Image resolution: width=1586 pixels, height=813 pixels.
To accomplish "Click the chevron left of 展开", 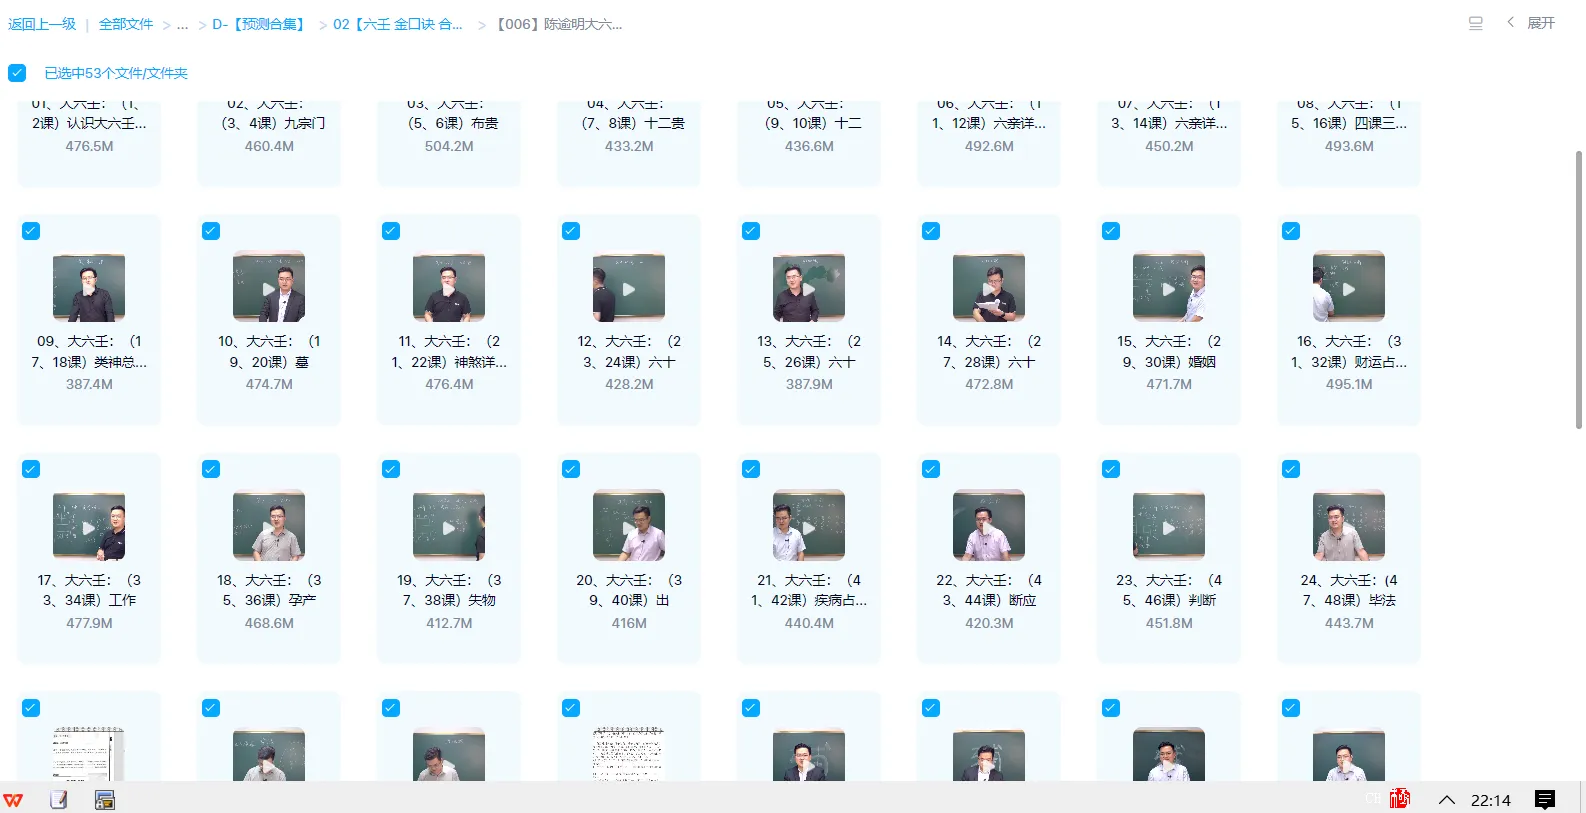I will pyautogui.click(x=1510, y=22).
